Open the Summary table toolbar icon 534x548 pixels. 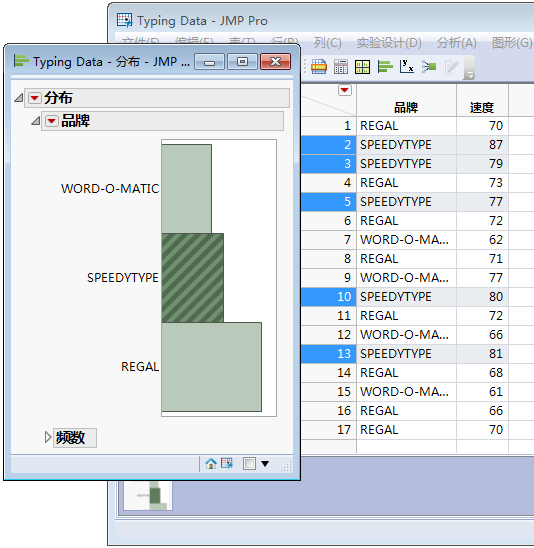click(x=341, y=66)
